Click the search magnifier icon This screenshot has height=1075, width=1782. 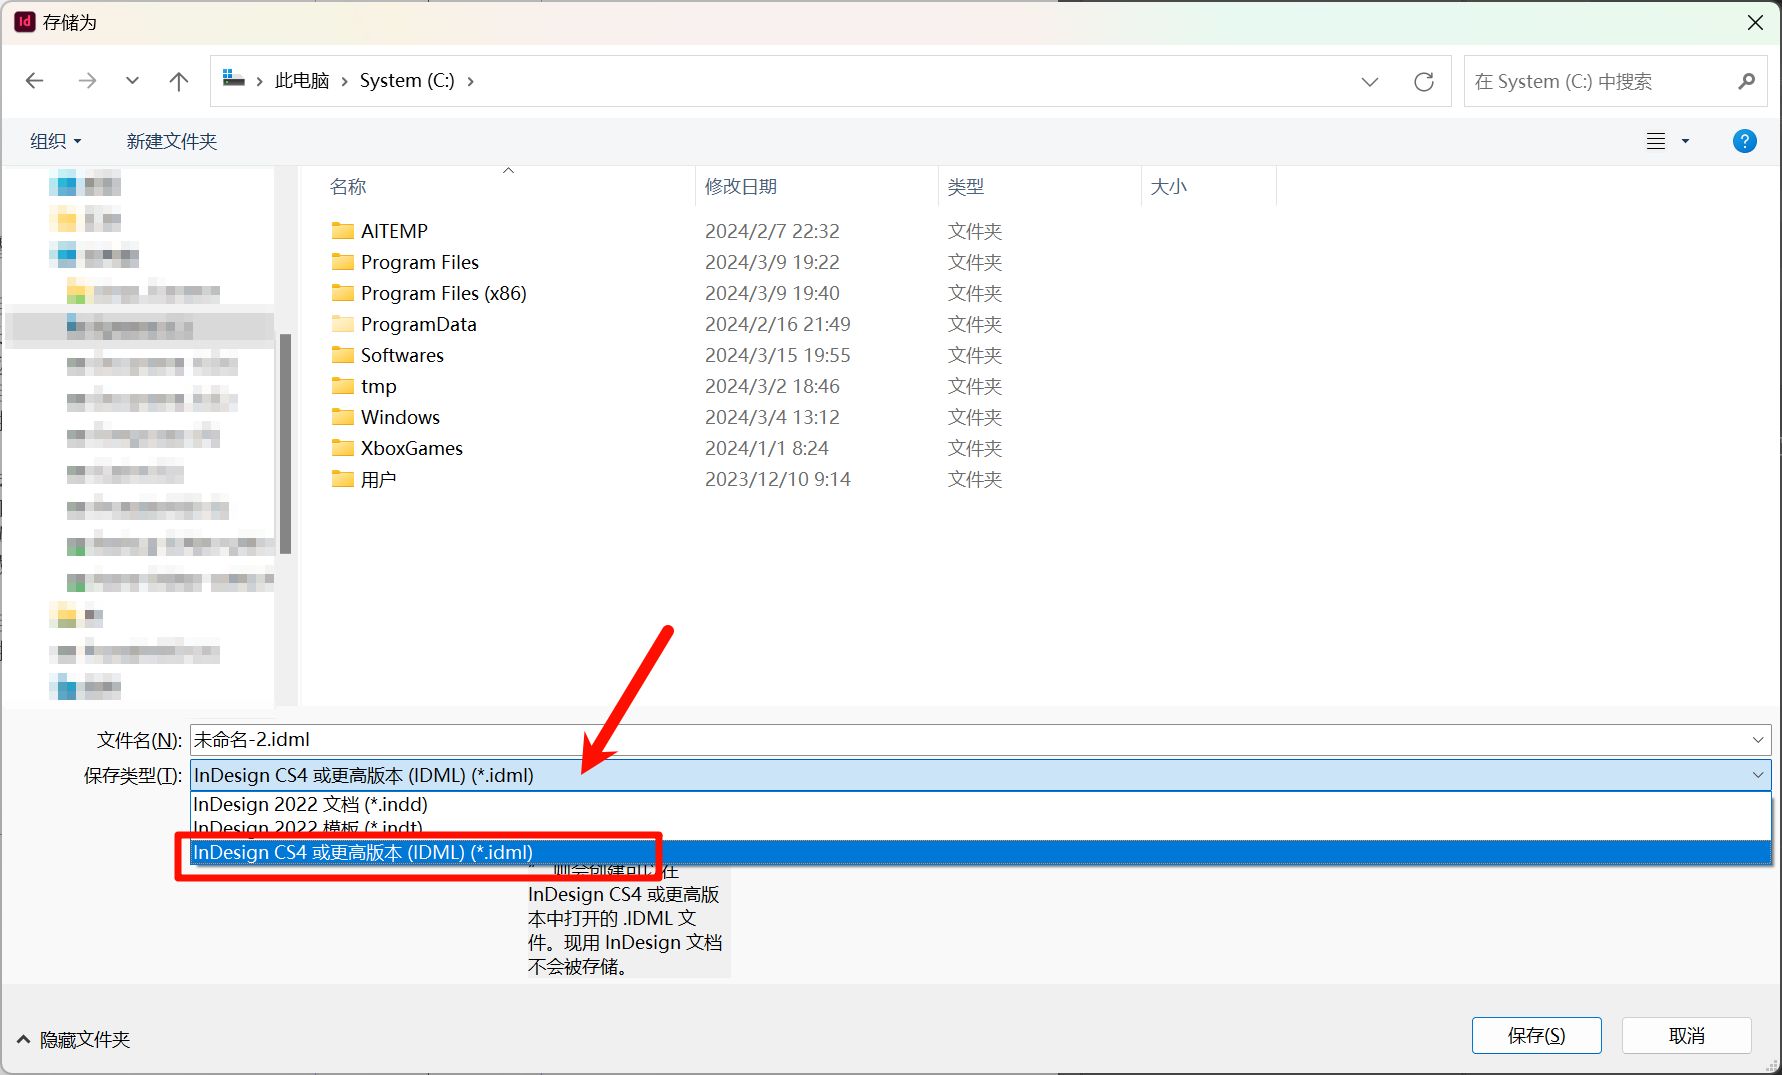[1746, 81]
